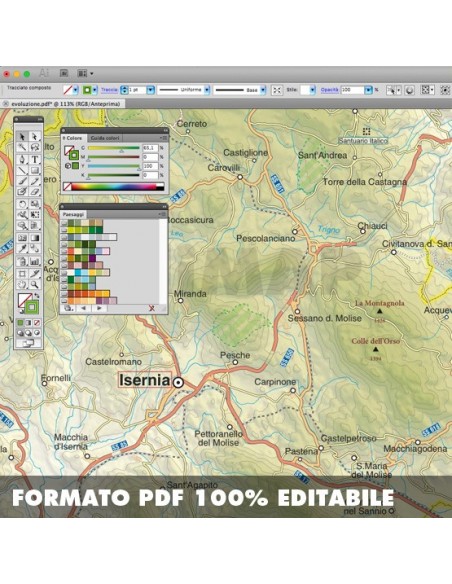
Task: Open swatch libraries menu in Paesaggi panel
Action: (68, 308)
